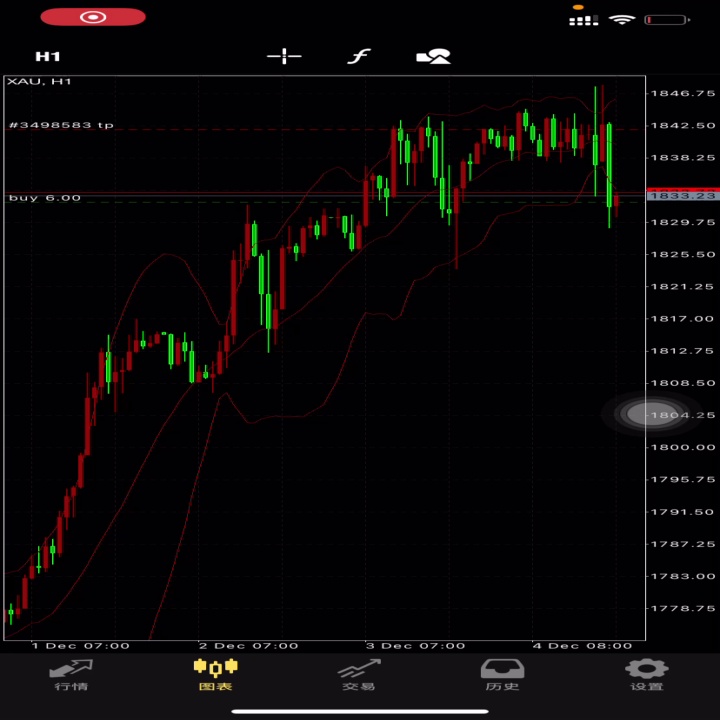This screenshot has width=720, height=720.
Task: Tap the 1778.75 price axis label
Action: 683,608
